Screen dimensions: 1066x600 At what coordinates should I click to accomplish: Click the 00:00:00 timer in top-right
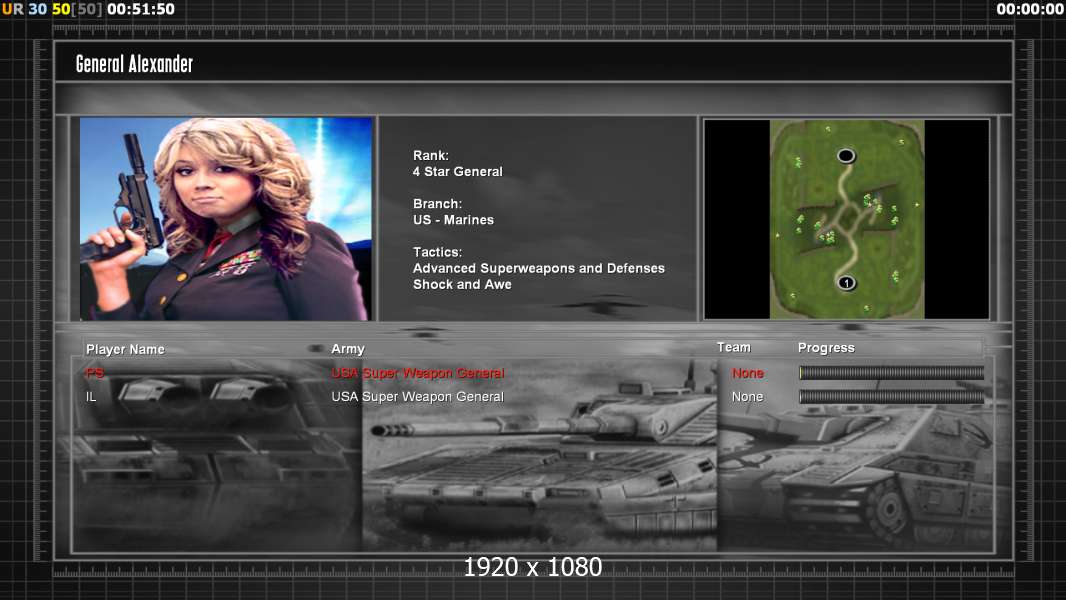point(1030,10)
